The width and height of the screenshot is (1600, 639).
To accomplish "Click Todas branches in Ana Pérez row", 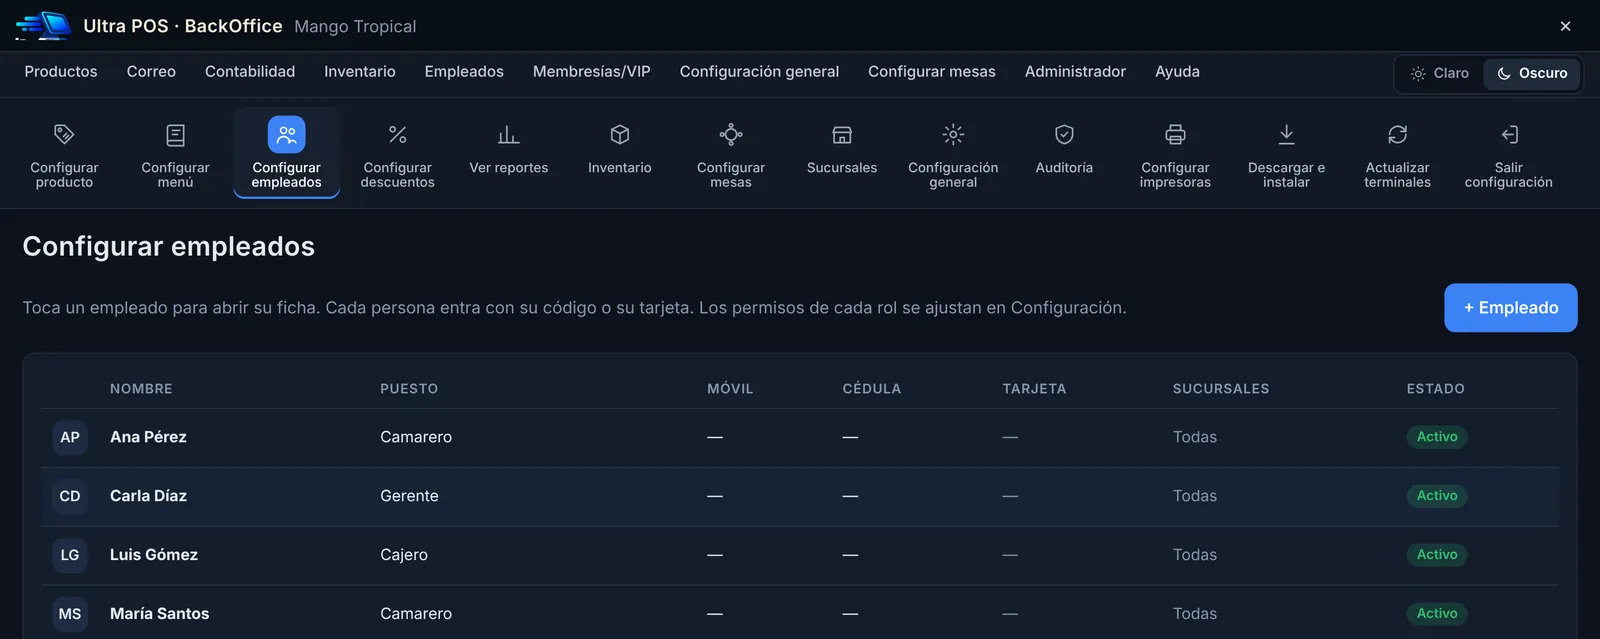I will click(x=1195, y=437).
